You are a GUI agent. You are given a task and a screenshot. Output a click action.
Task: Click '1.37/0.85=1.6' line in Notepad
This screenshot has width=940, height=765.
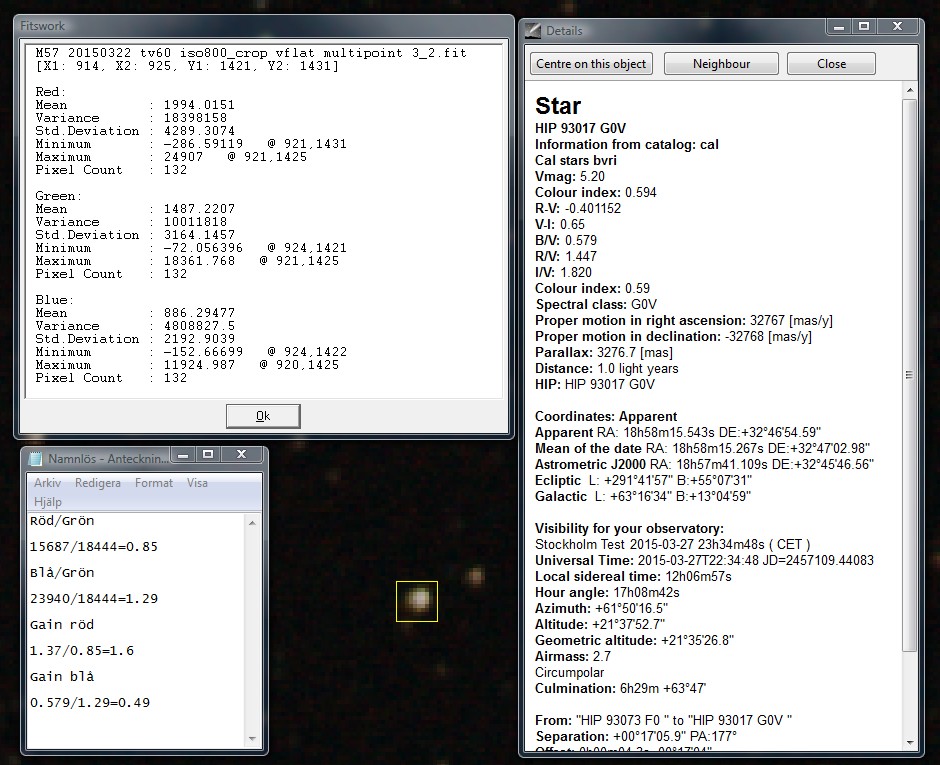pos(82,650)
